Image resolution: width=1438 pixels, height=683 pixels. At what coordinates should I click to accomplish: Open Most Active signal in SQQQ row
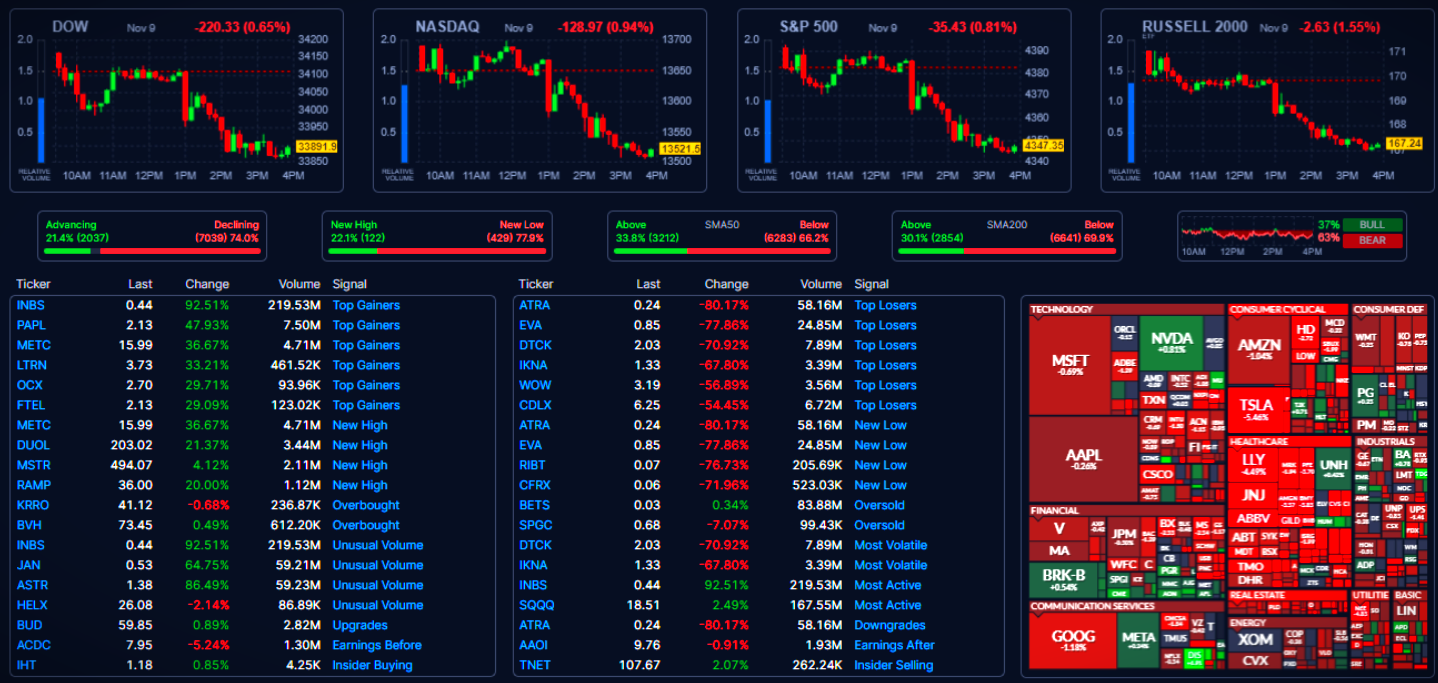[888, 605]
